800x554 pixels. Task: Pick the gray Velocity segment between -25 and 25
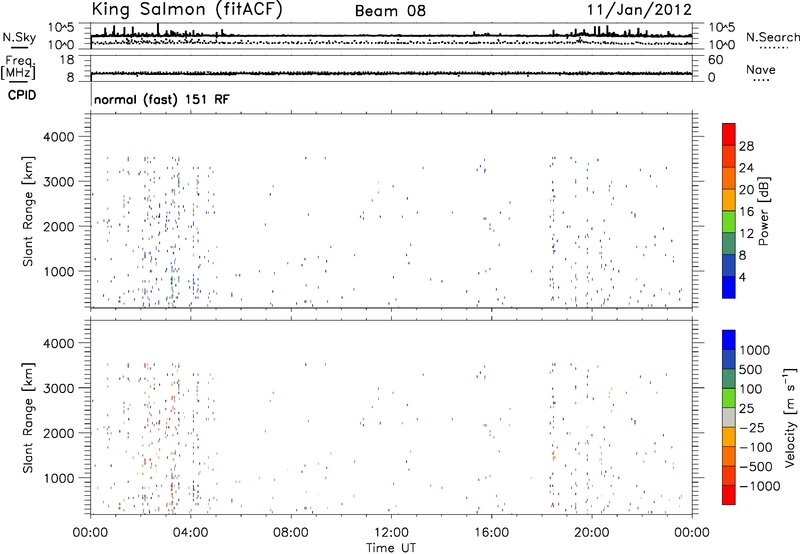point(729,418)
